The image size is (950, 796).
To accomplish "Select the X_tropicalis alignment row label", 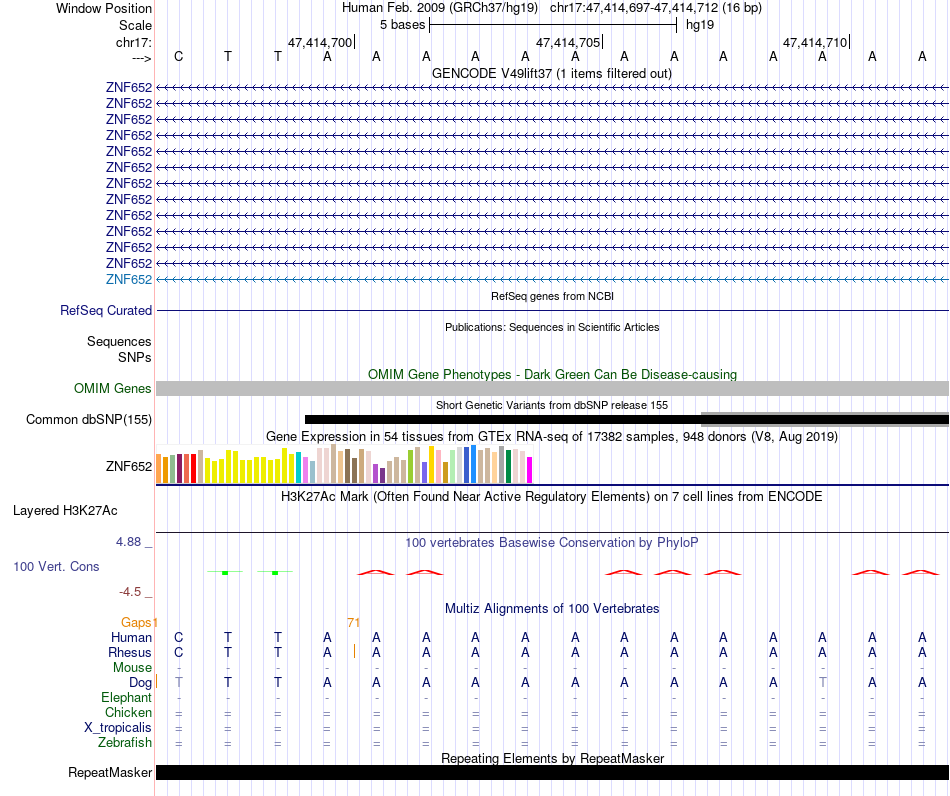I will [118, 728].
